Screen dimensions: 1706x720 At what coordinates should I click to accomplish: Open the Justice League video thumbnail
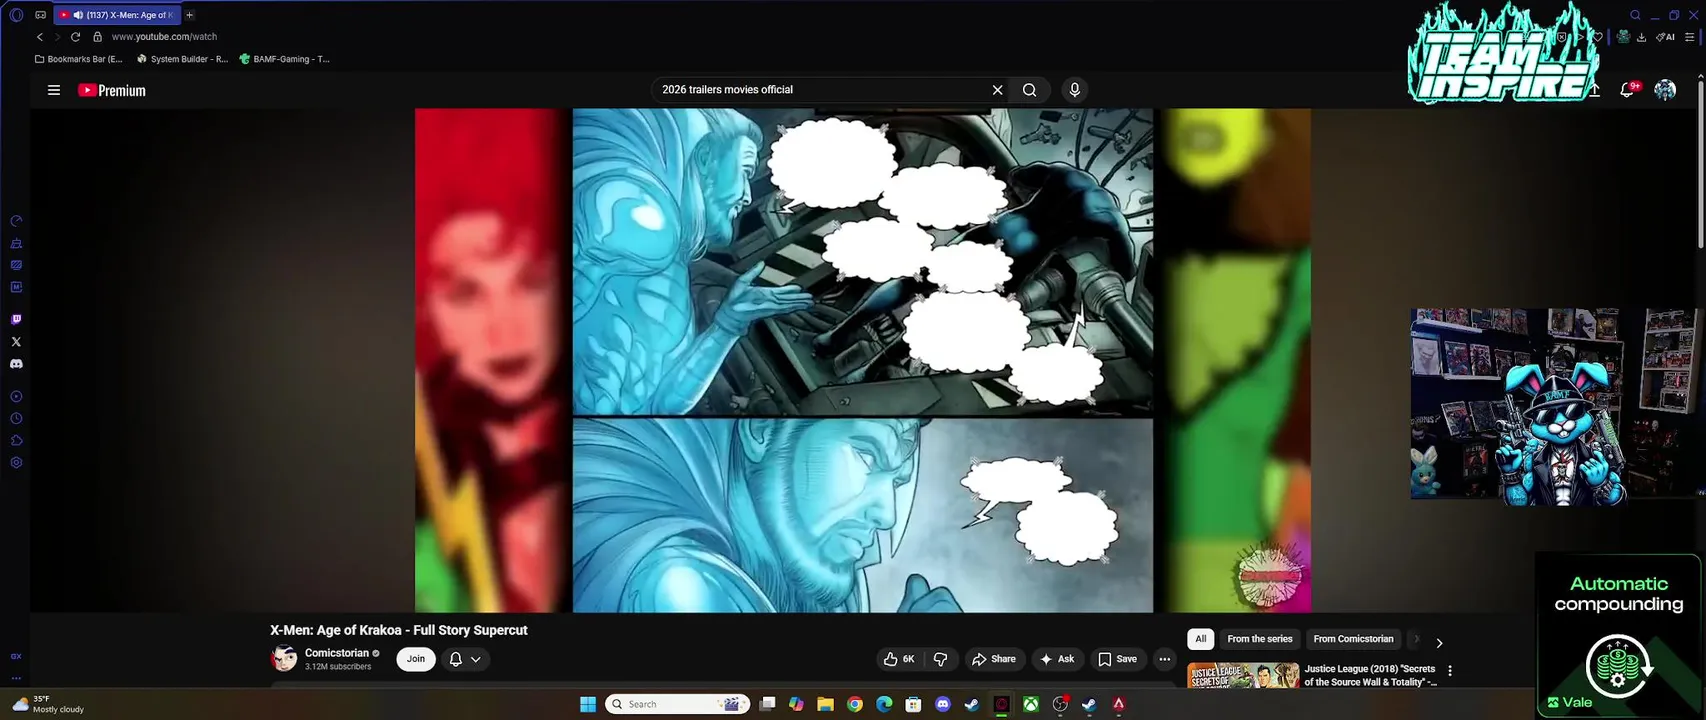click(x=1243, y=674)
